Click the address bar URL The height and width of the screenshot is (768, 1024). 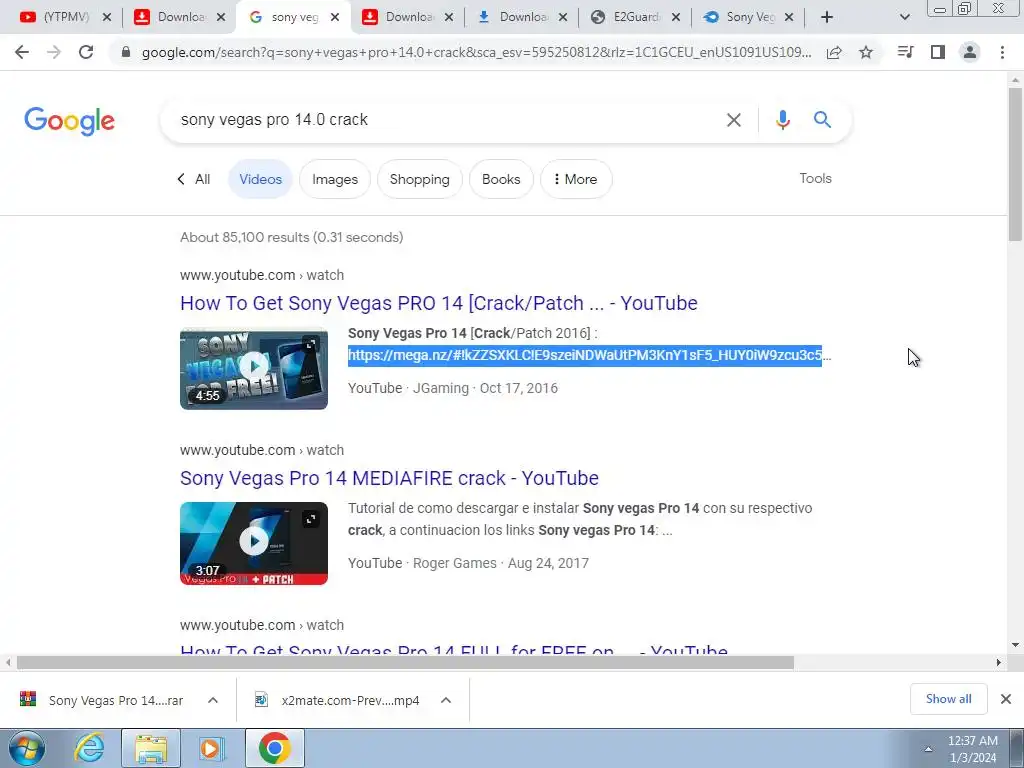[476, 52]
